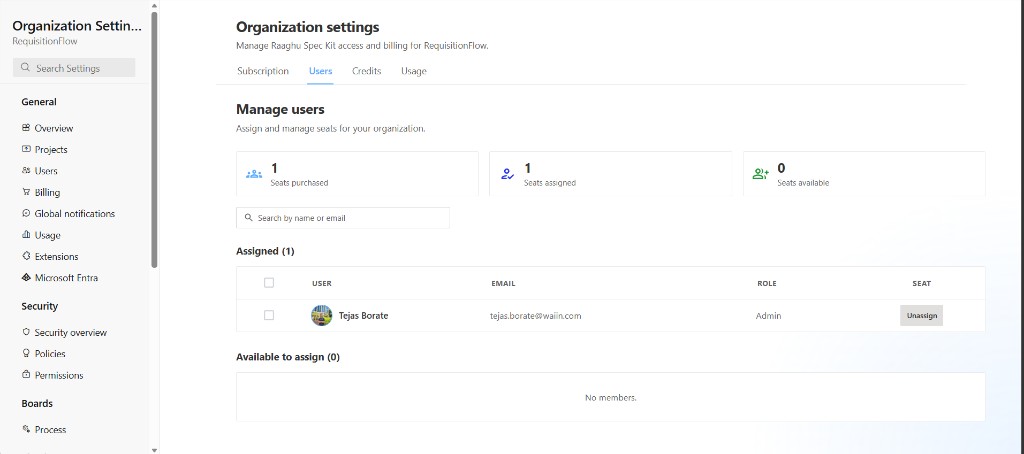
Task: Click the Admin role cell
Action: coord(769,316)
